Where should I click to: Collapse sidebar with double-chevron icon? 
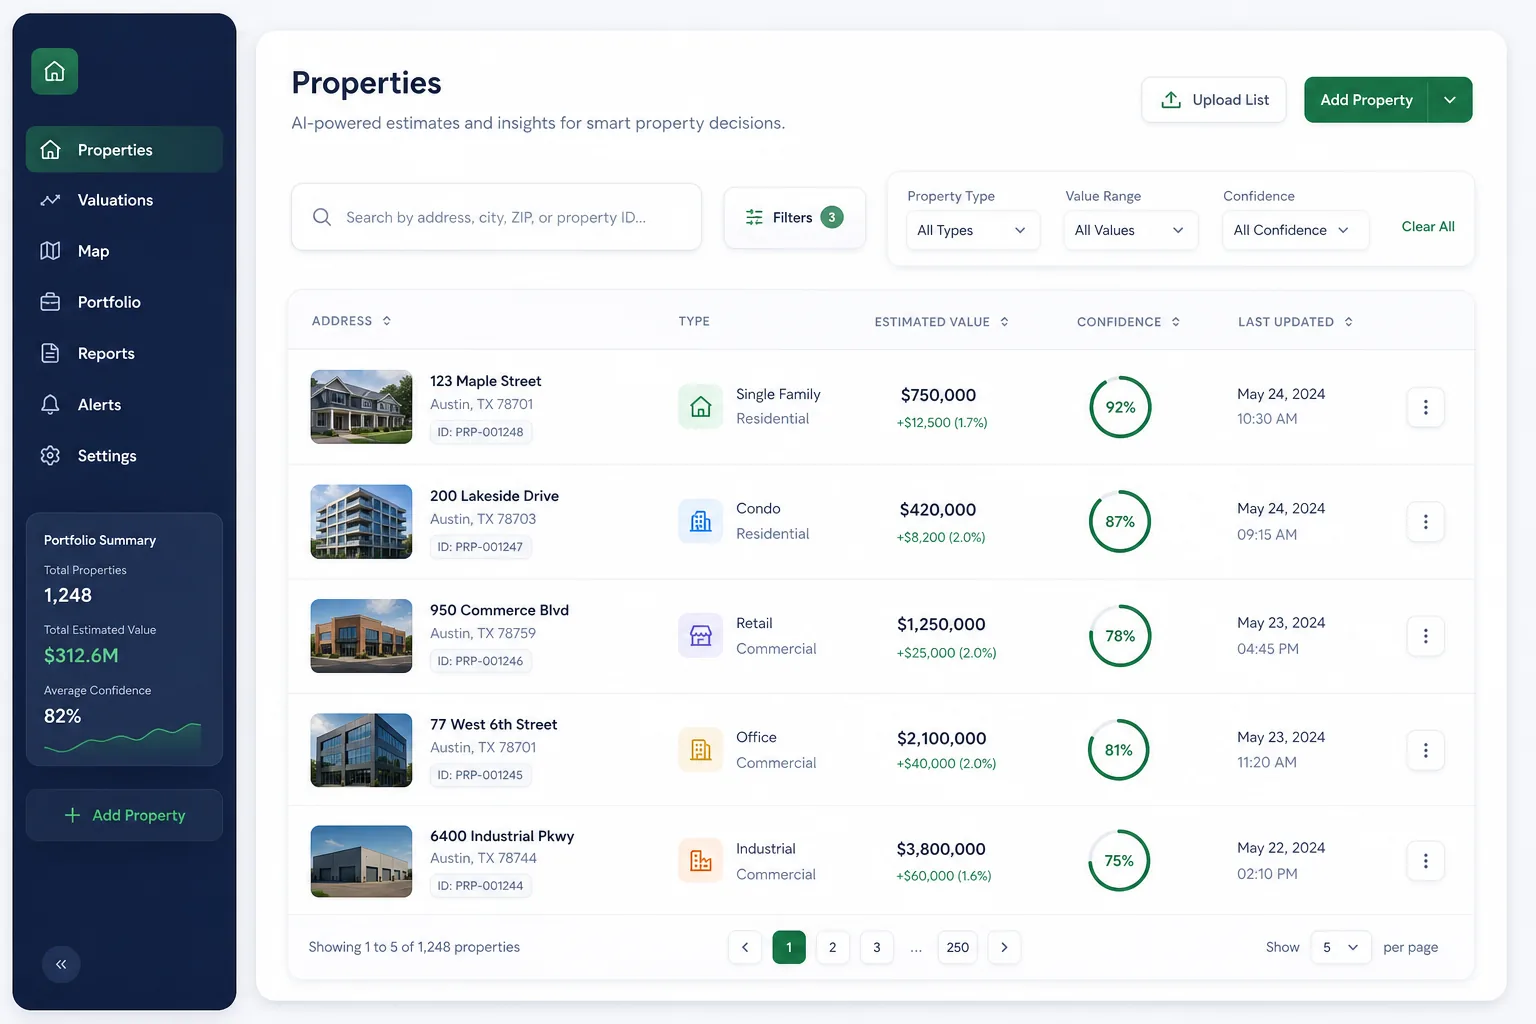point(61,964)
